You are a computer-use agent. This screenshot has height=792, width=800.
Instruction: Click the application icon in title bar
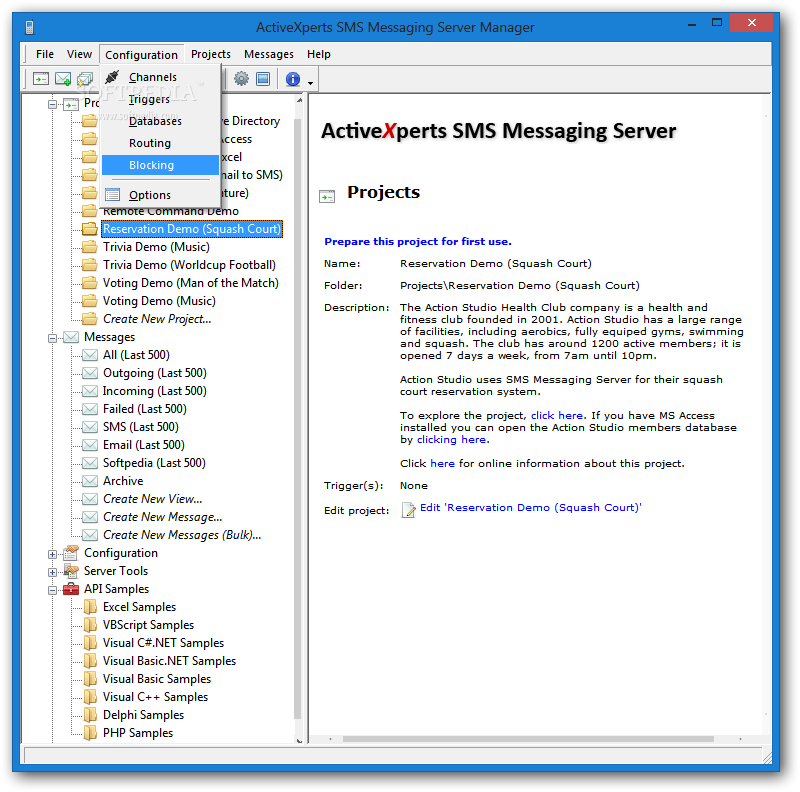30,27
